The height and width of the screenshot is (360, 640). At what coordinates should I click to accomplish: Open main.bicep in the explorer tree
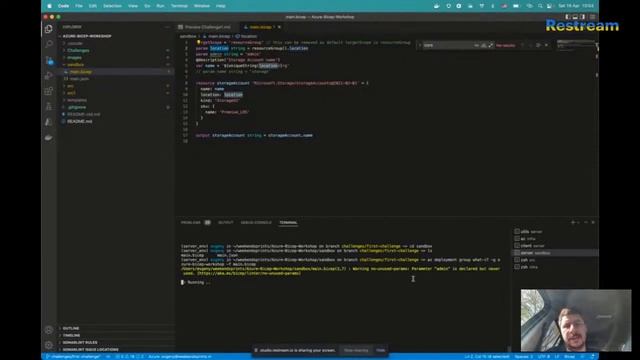(80, 72)
